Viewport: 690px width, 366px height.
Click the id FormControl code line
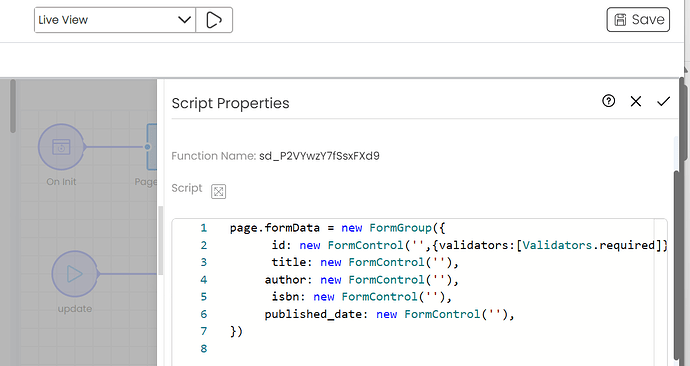click(x=470, y=245)
